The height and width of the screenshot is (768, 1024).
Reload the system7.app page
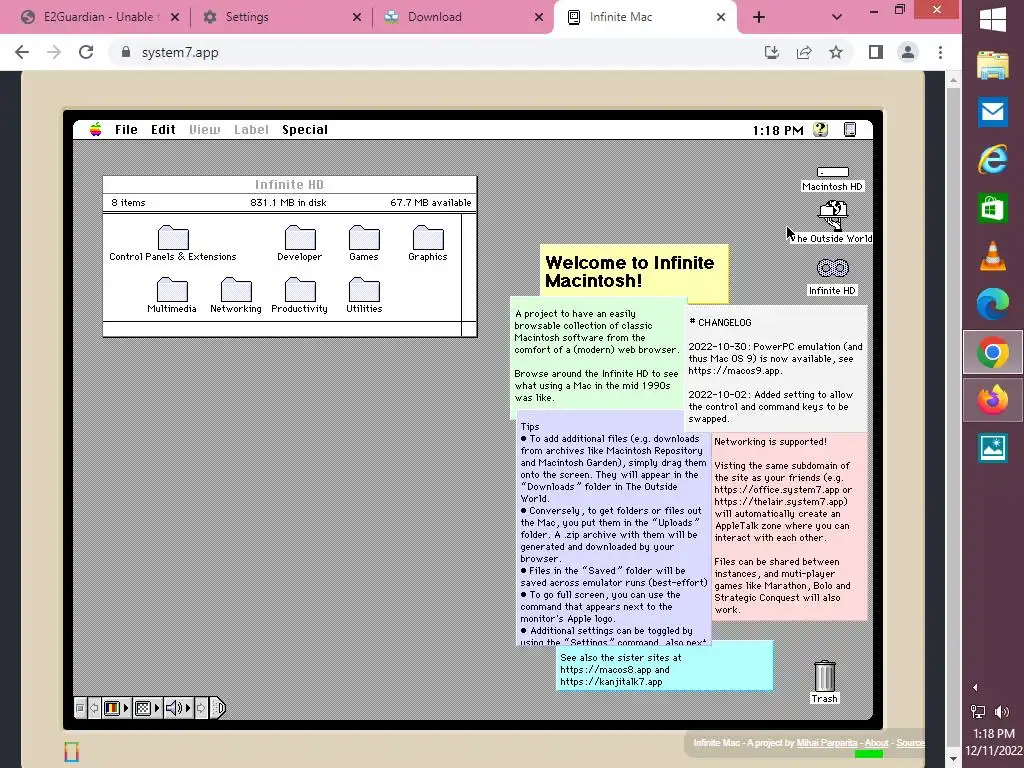tap(86, 52)
